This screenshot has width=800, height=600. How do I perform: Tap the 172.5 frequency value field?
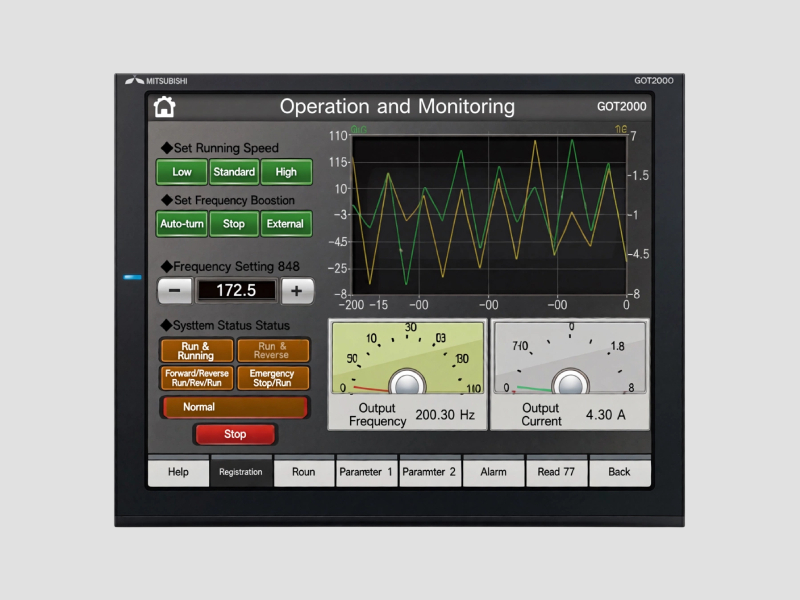[x=236, y=290]
